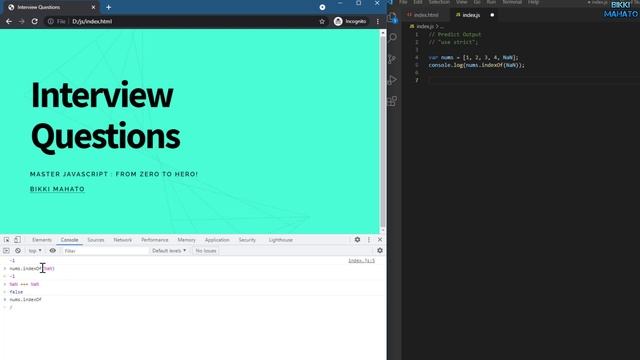640x360 pixels.
Task: Reload the Chrome page
Action: 35,21
